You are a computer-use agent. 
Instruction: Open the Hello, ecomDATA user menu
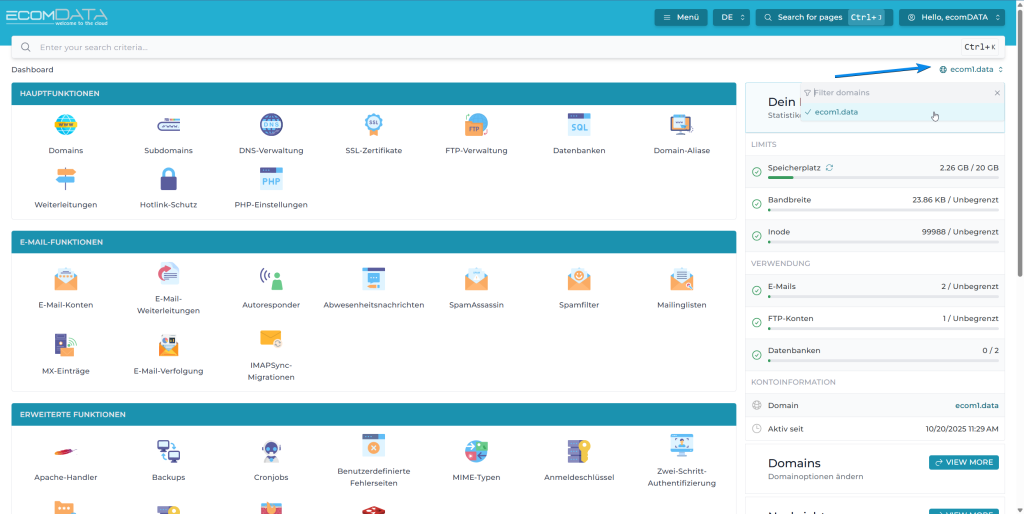951,17
